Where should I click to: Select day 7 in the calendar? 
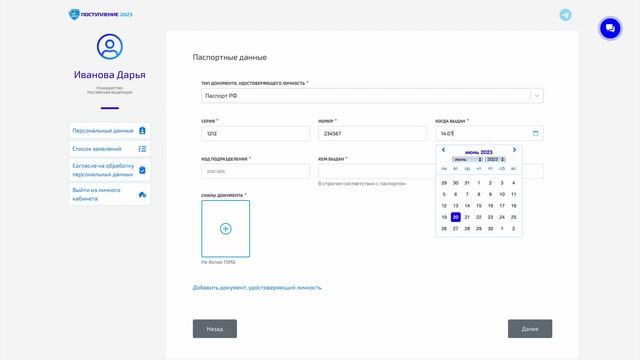coord(467,194)
